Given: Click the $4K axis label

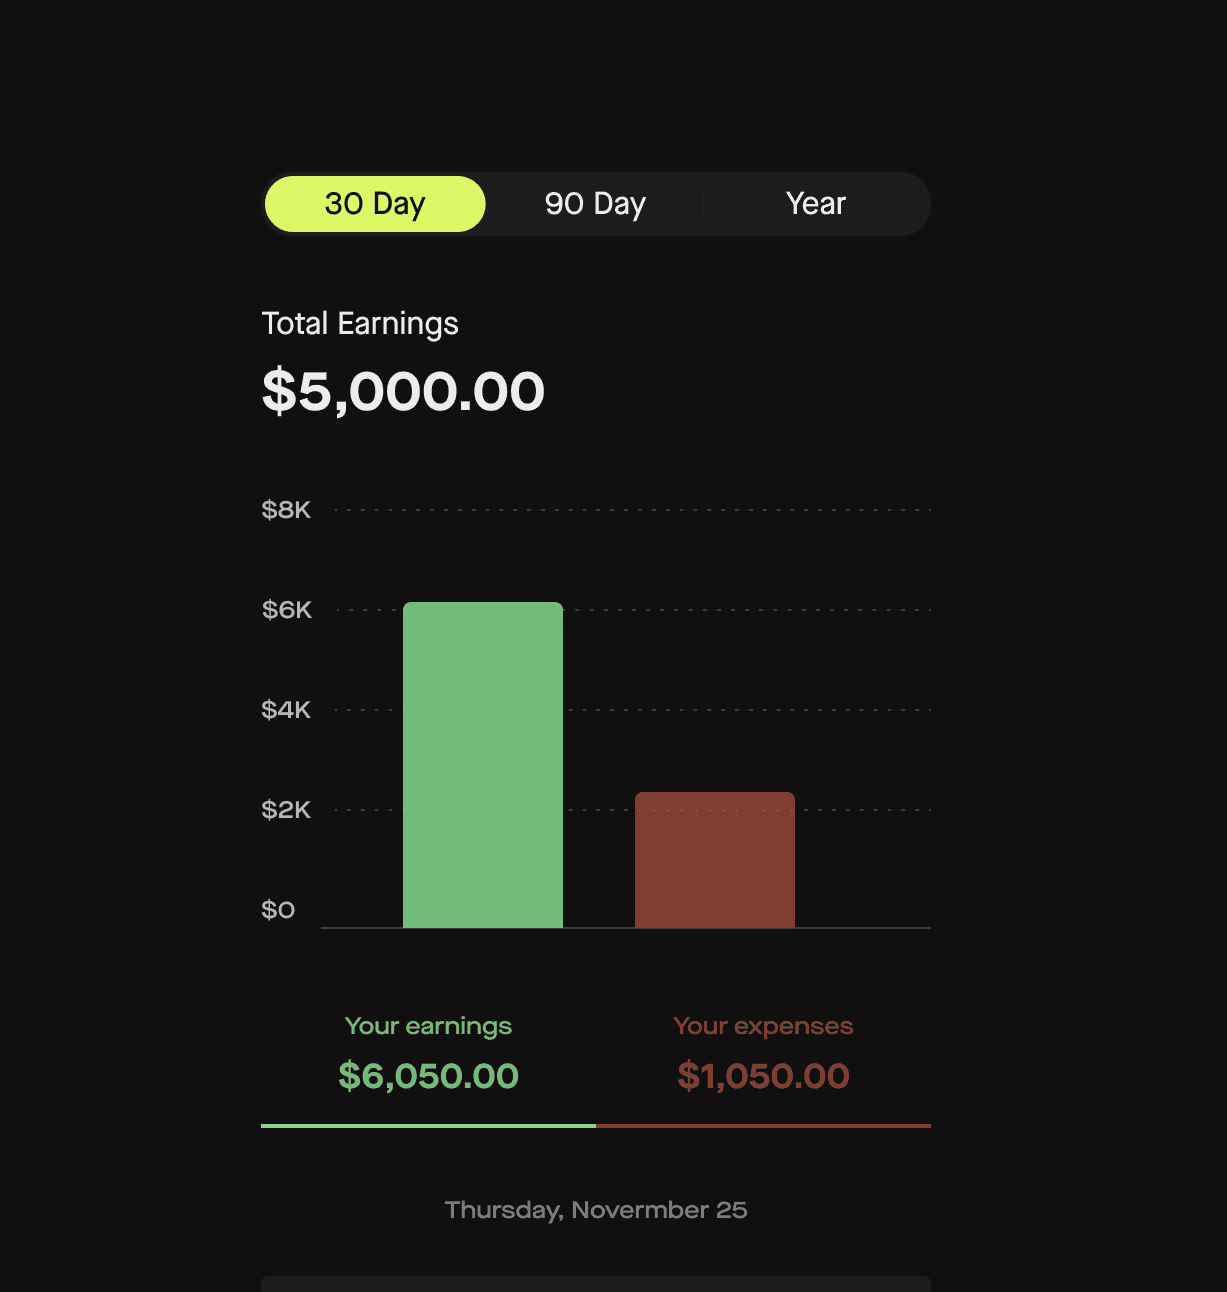Looking at the screenshot, I should [x=286, y=710].
